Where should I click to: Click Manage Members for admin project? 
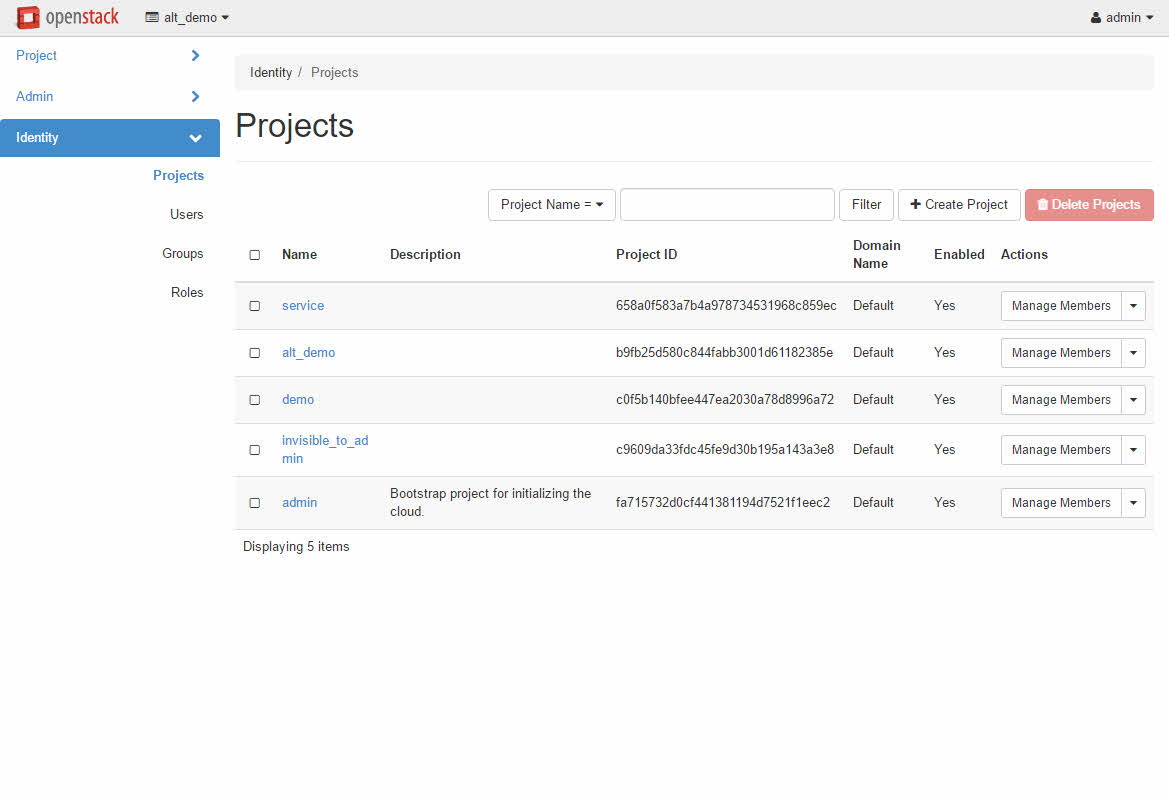click(1061, 503)
